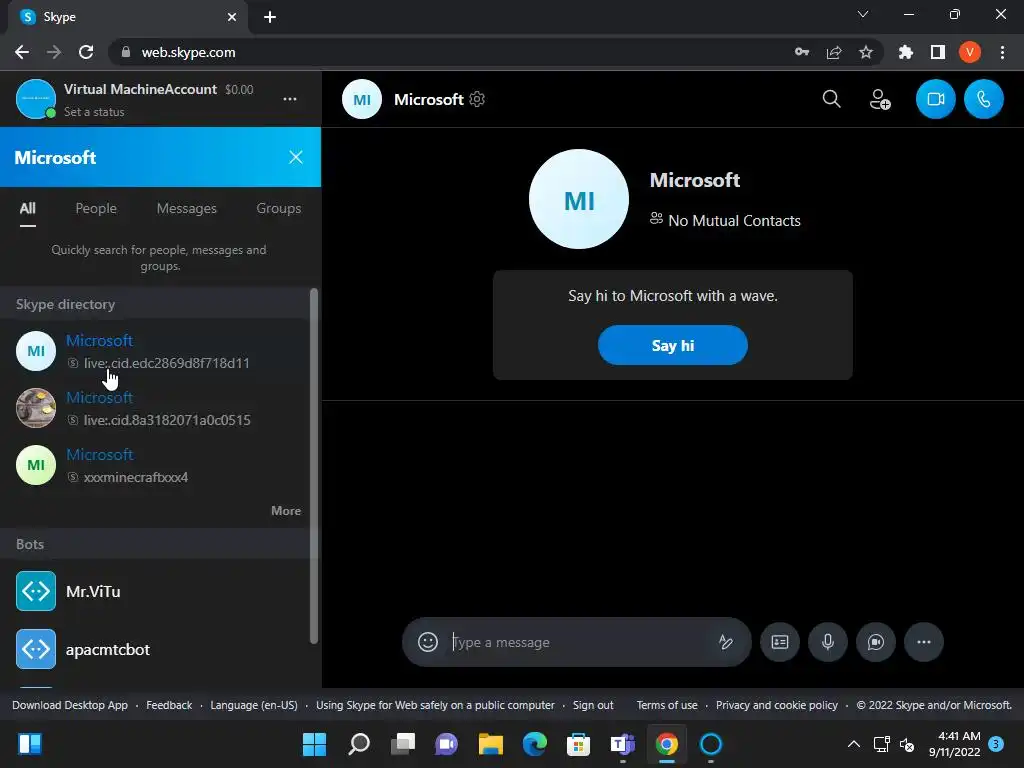The height and width of the screenshot is (768, 1024).
Task: Open the Chrome extensions puzzle icon
Action: (906, 52)
